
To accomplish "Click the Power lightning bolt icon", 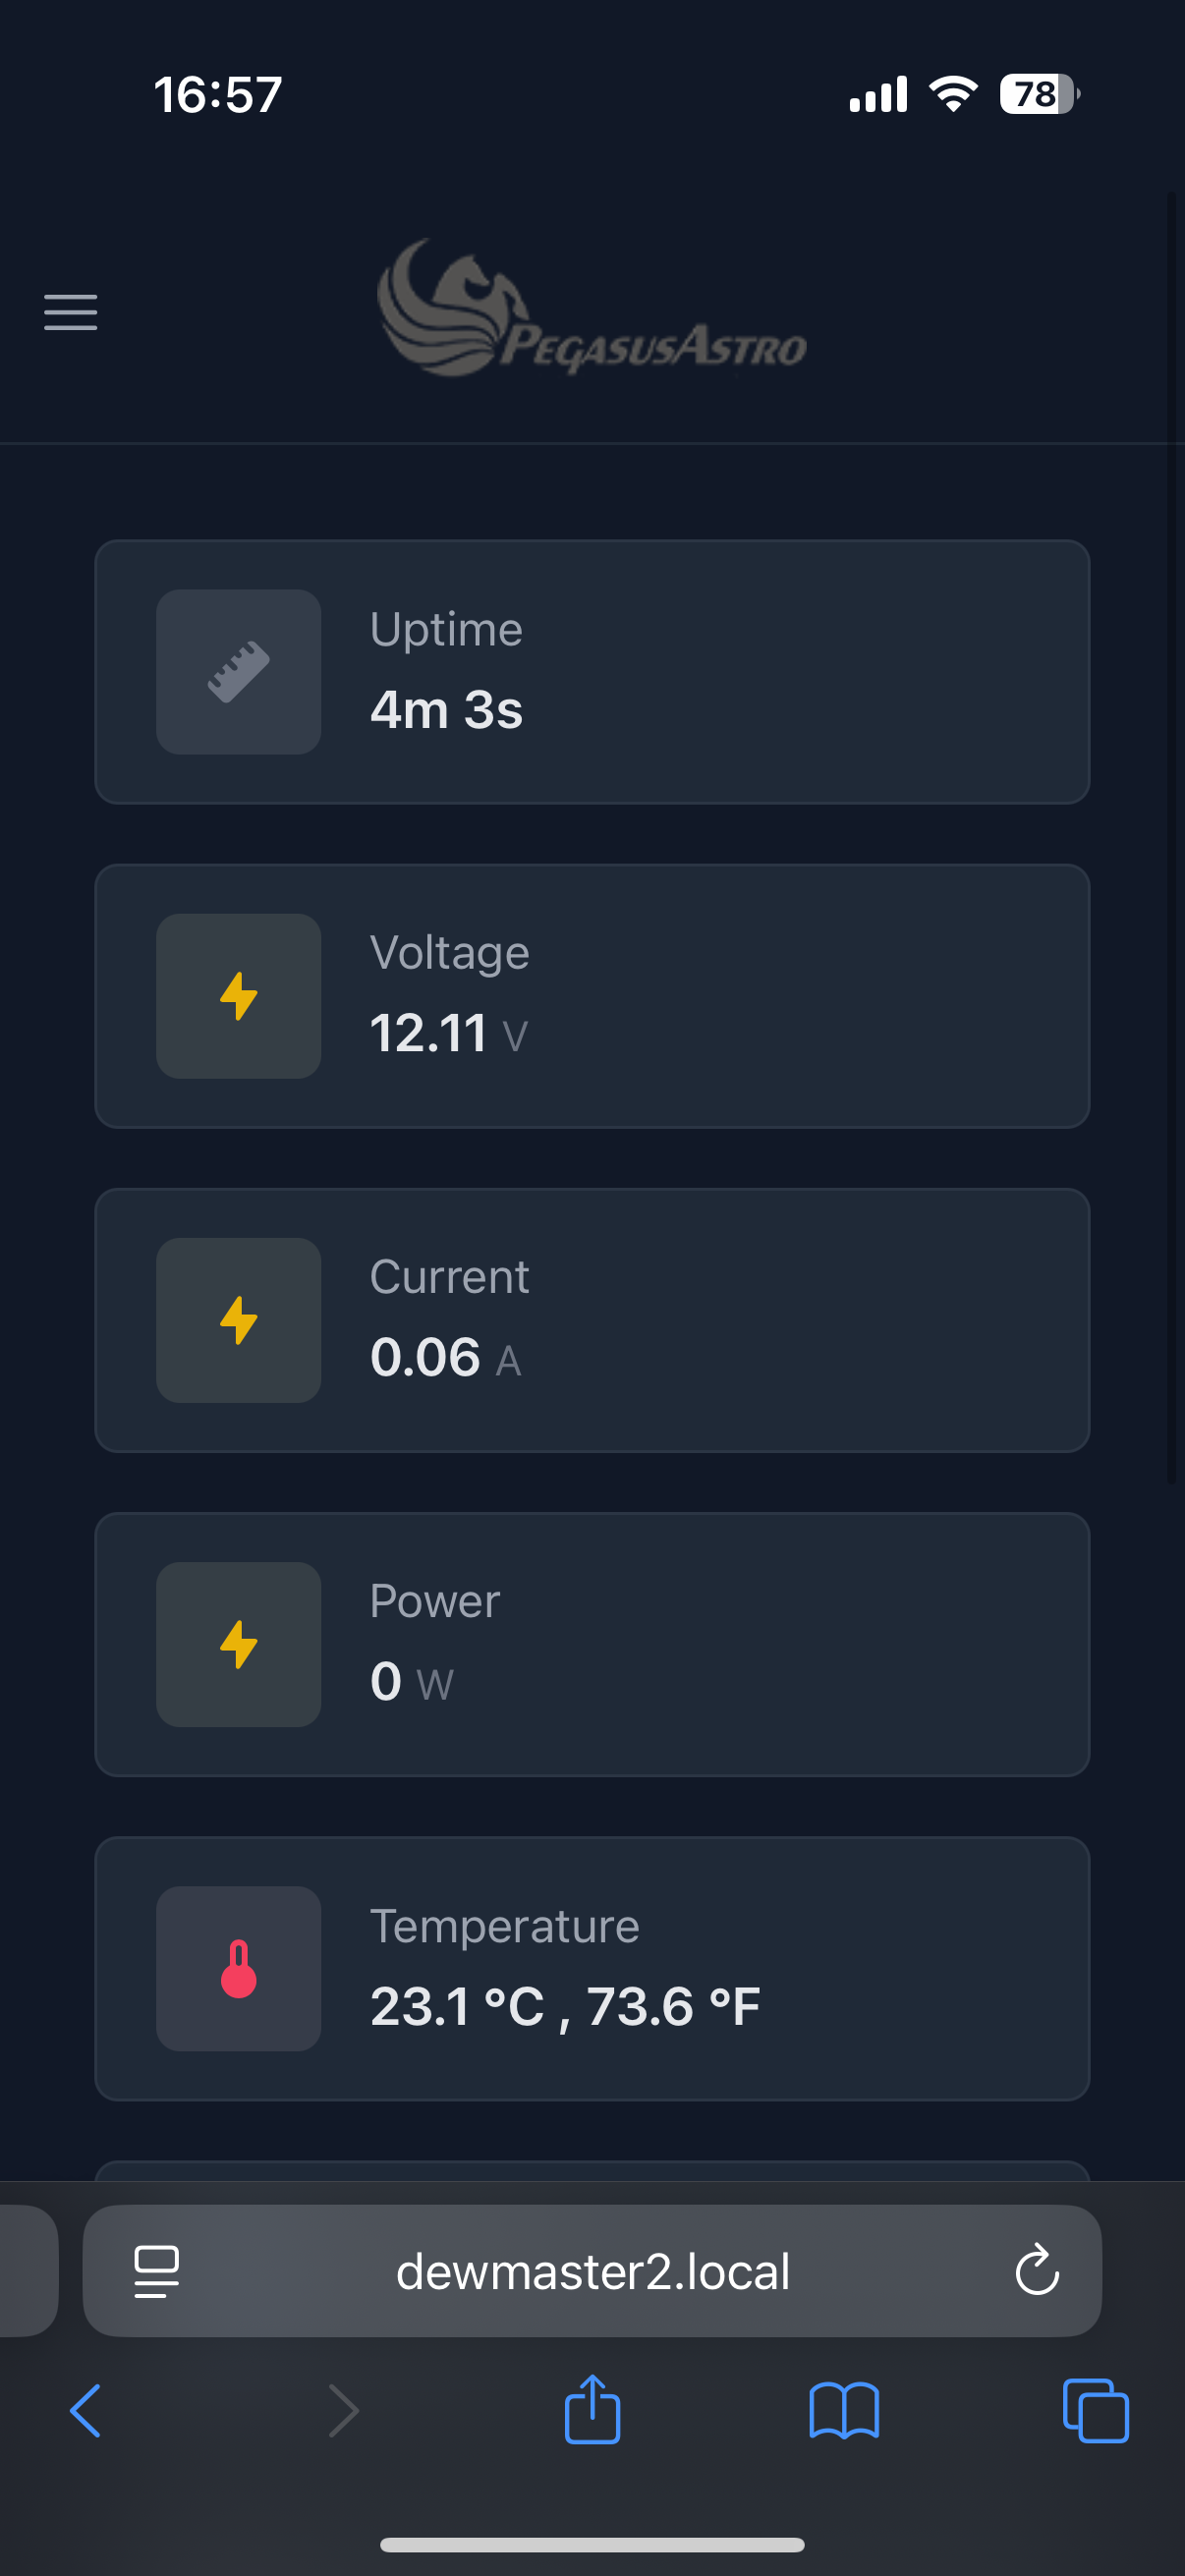I will [238, 1644].
